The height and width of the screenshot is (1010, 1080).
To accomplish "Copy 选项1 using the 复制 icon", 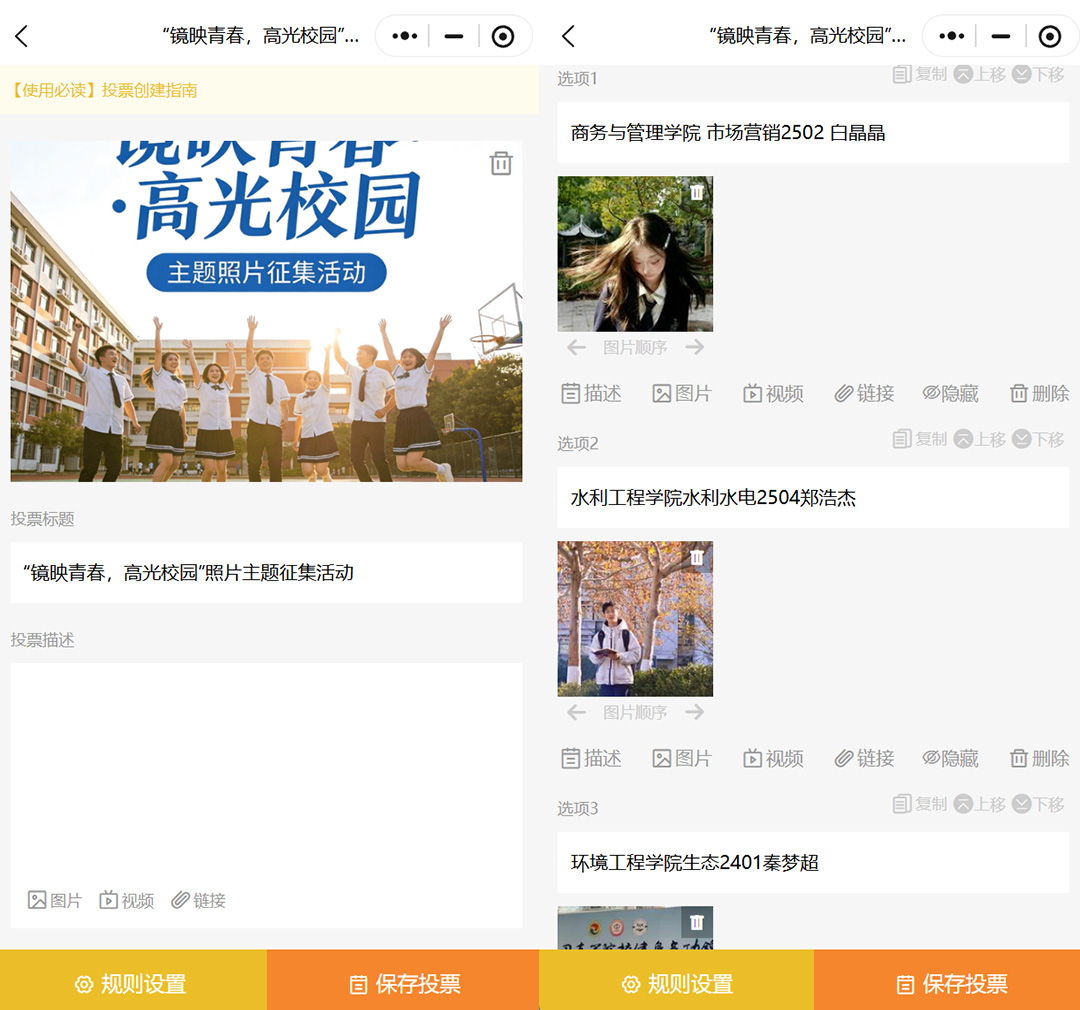I will (x=919, y=73).
